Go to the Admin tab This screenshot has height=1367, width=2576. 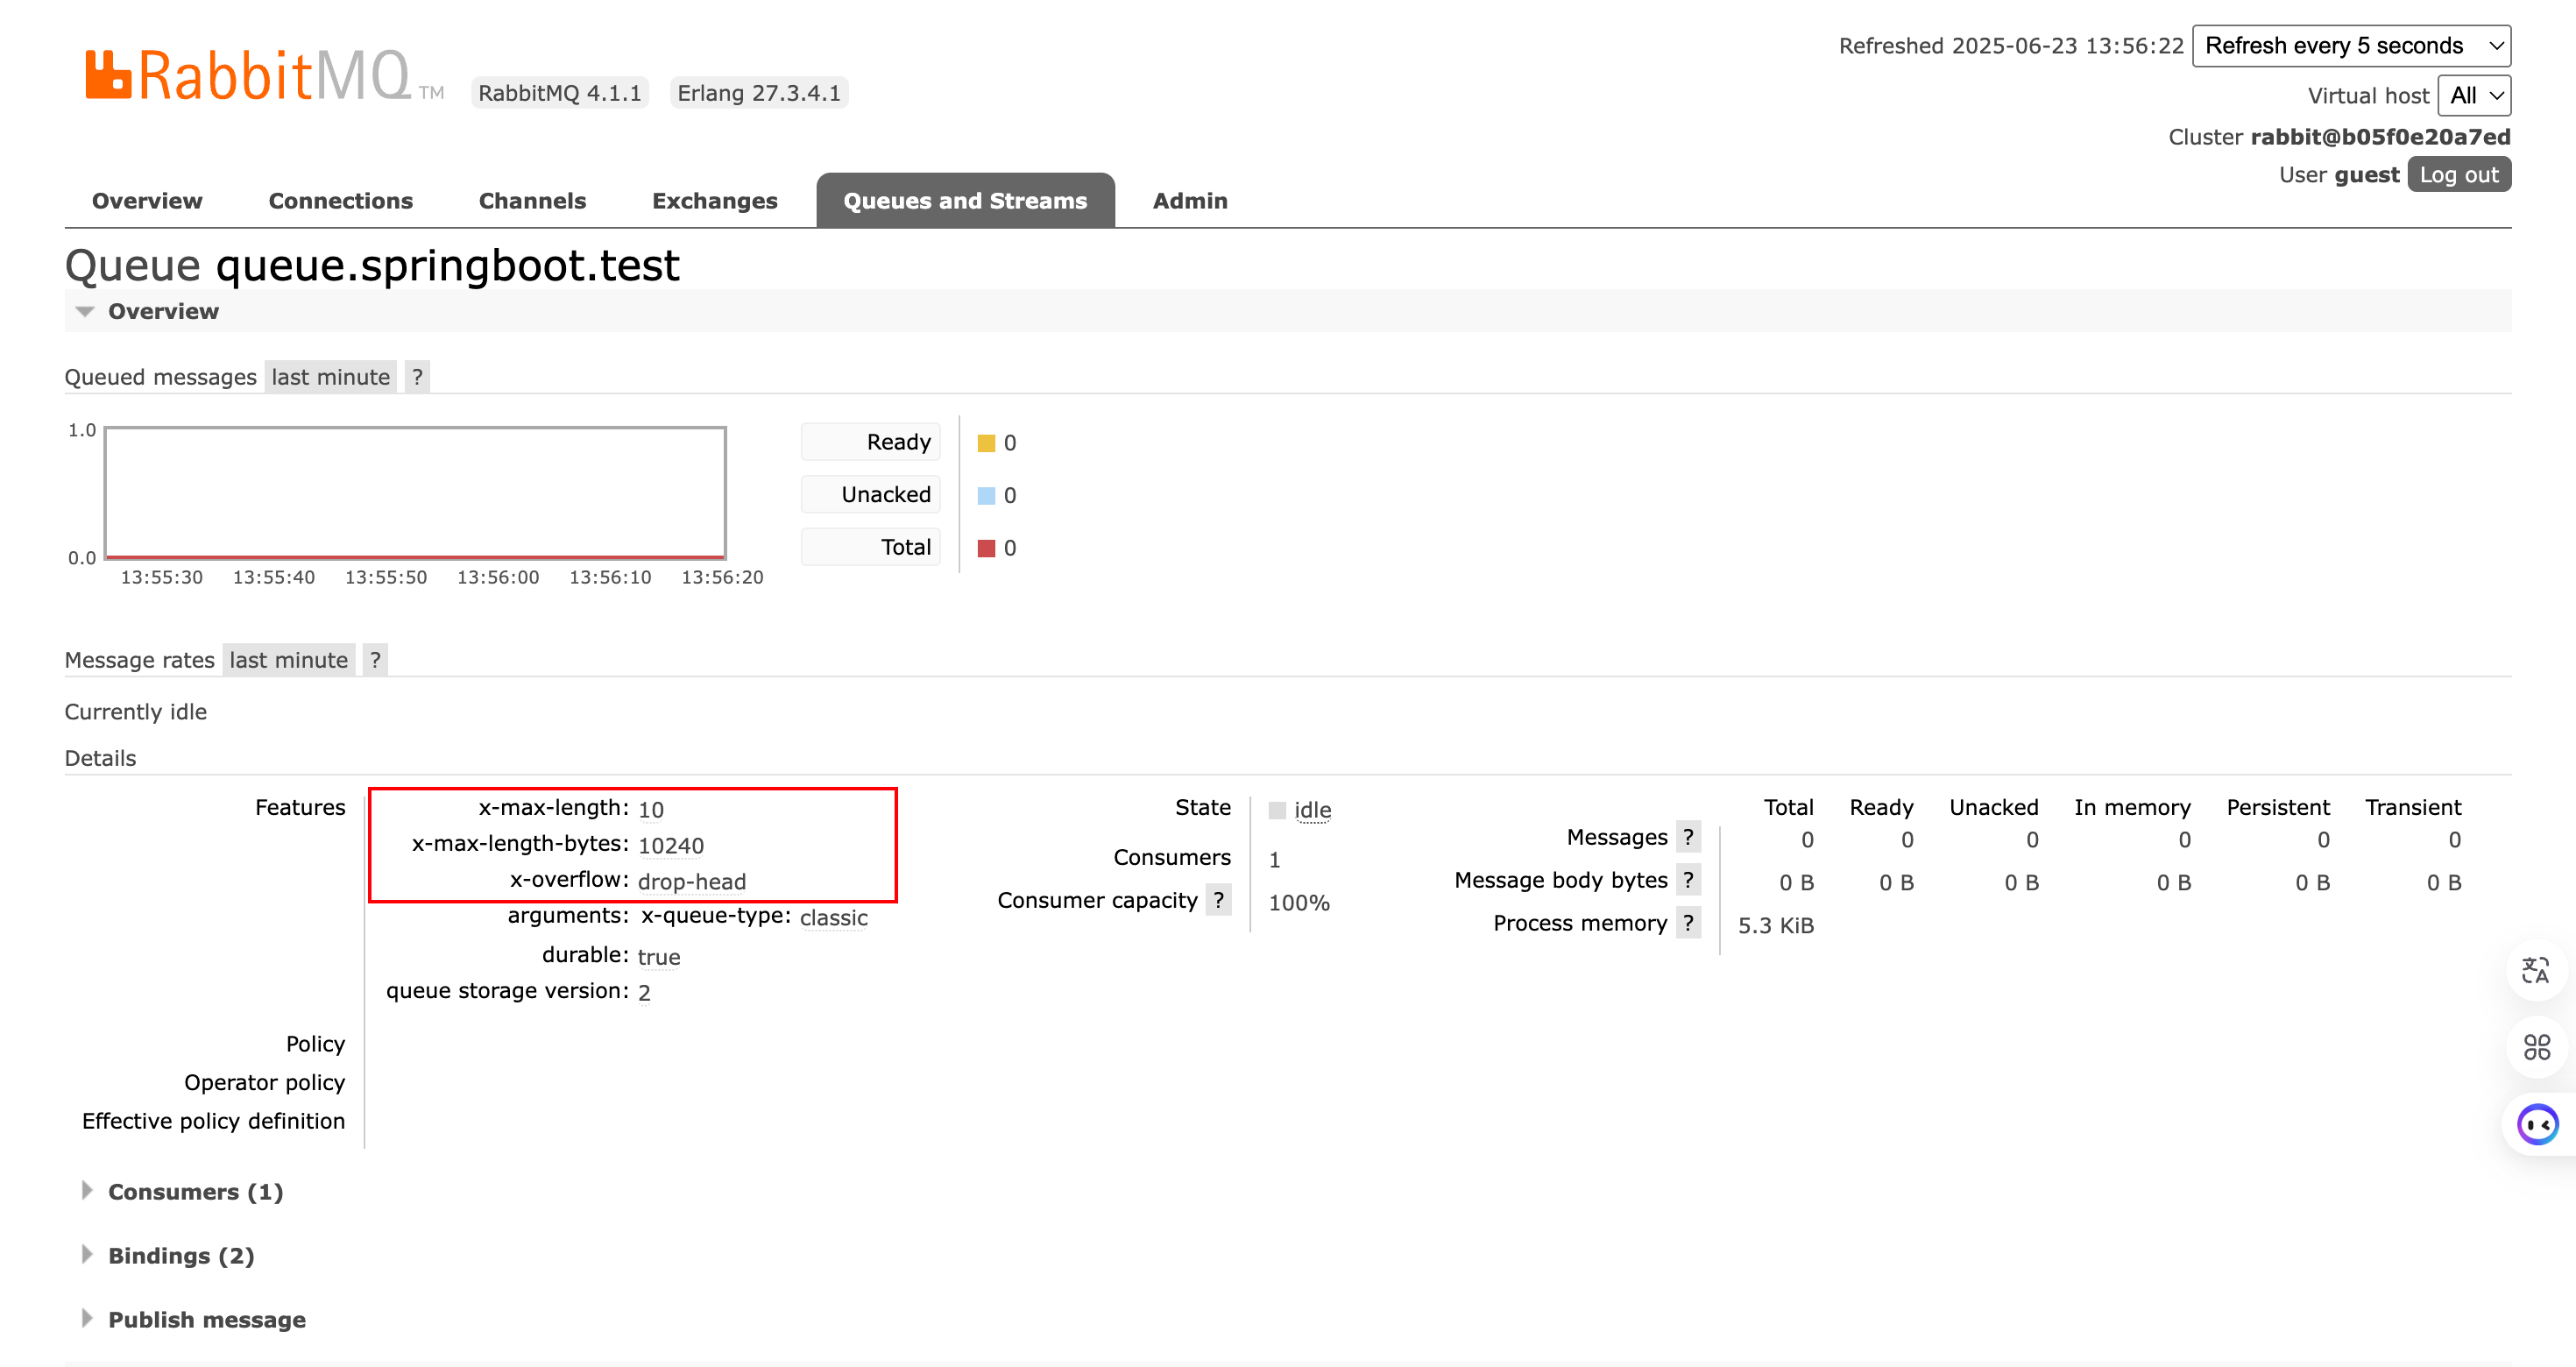pyautogui.click(x=1190, y=201)
